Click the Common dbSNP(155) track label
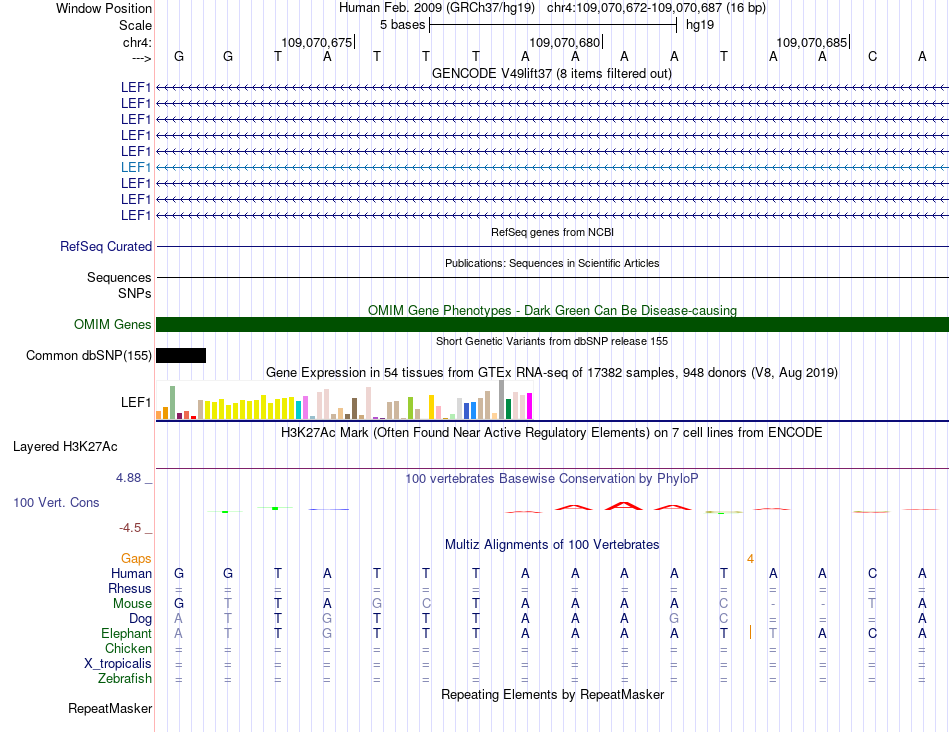Screen dimensions: 950x732 [88, 356]
